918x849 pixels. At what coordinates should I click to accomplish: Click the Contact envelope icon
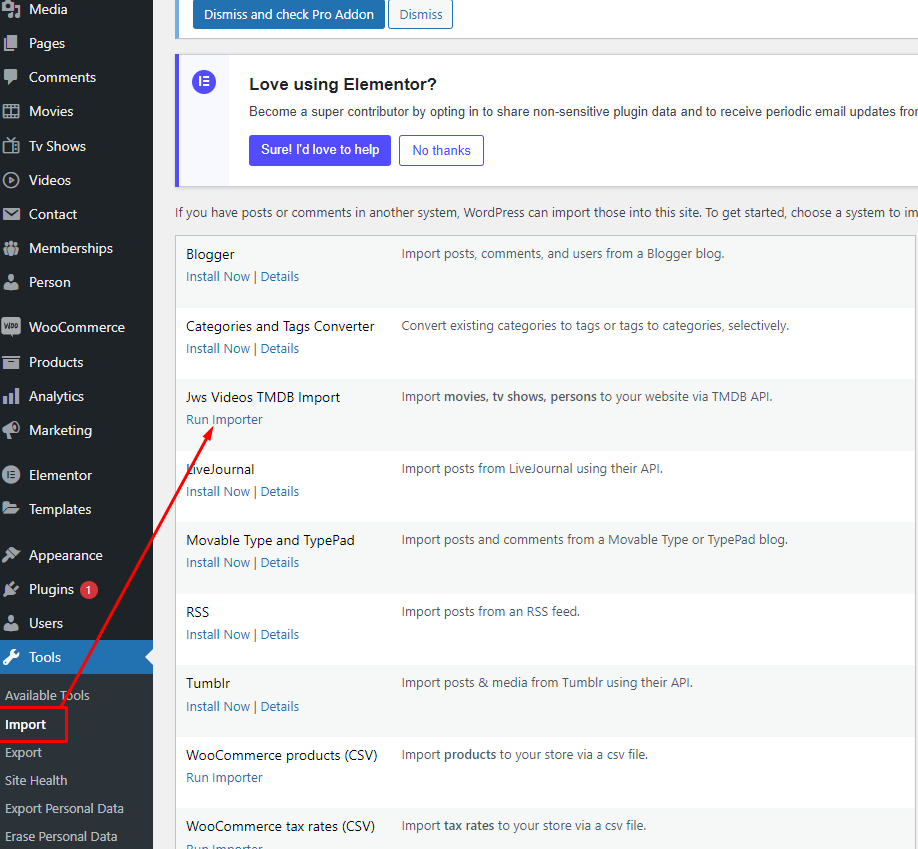pyautogui.click(x=11, y=214)
